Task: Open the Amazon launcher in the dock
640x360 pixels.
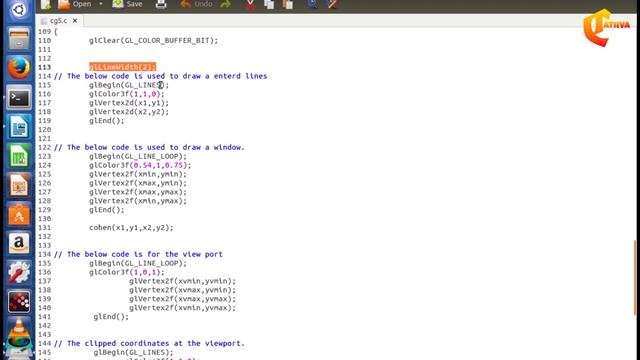Action: (19, 244)
